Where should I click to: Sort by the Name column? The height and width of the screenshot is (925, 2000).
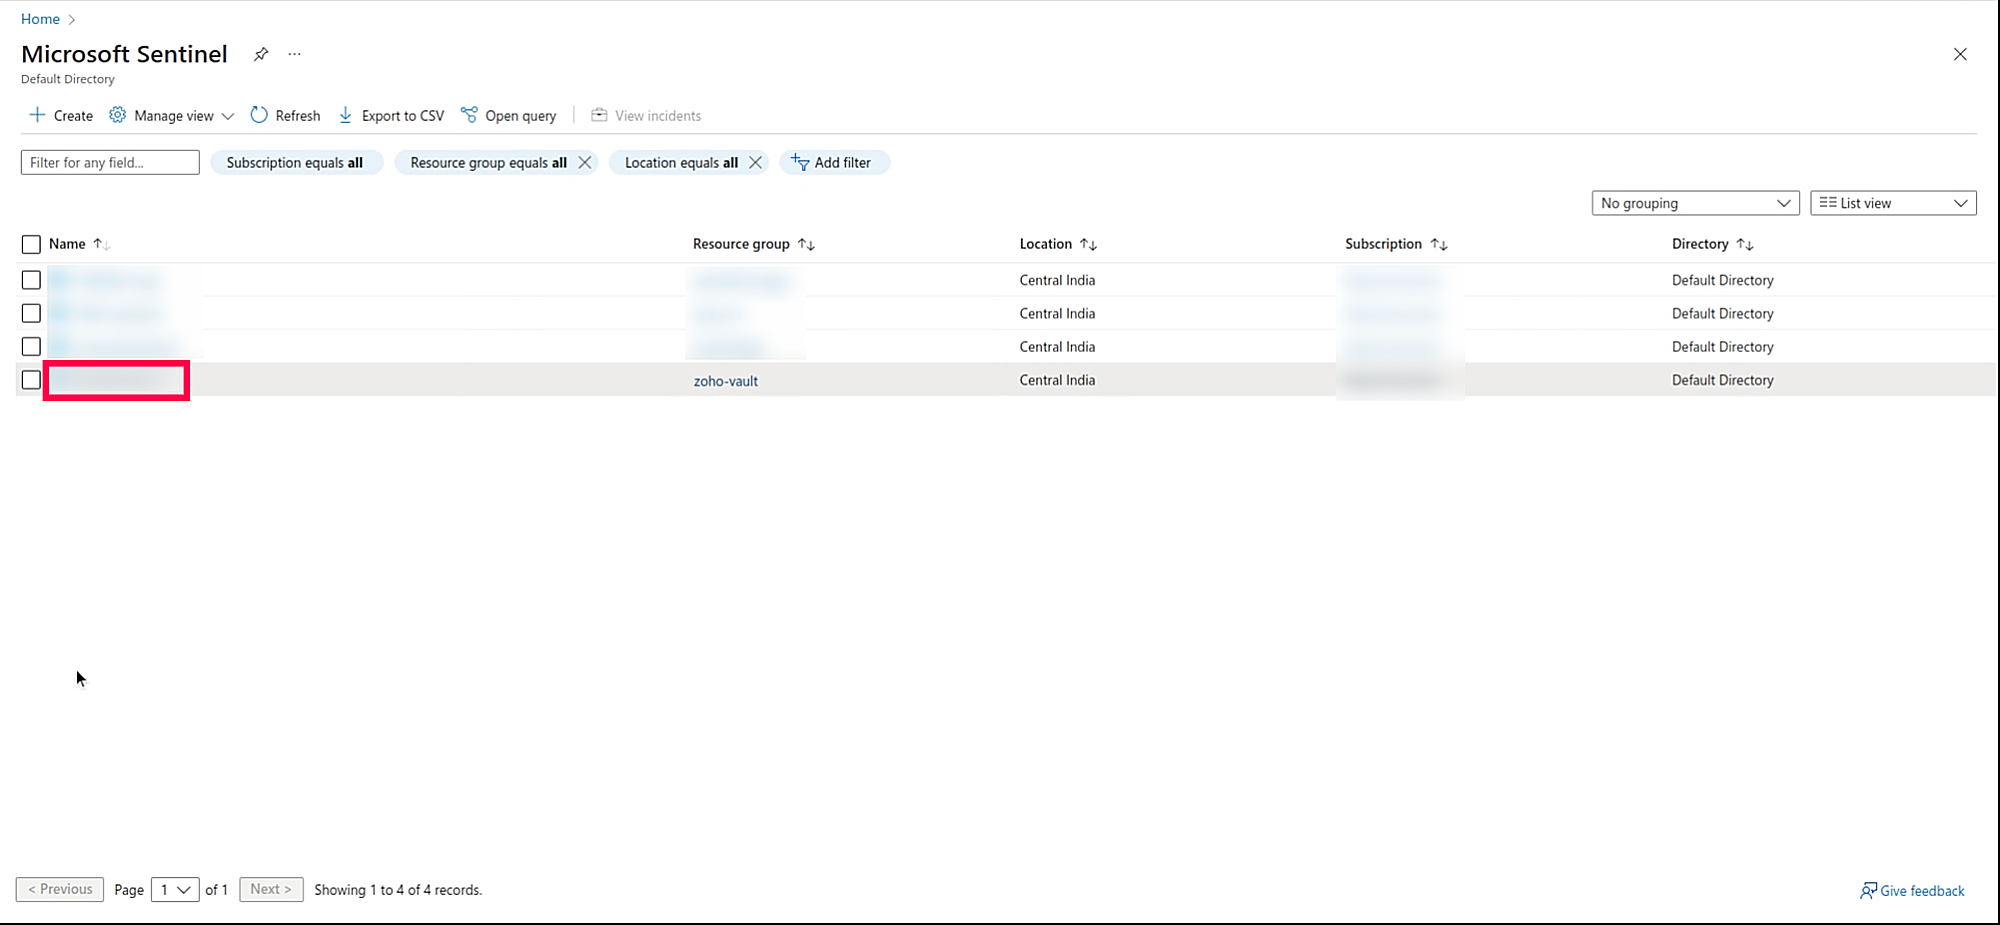pos(78,244)
